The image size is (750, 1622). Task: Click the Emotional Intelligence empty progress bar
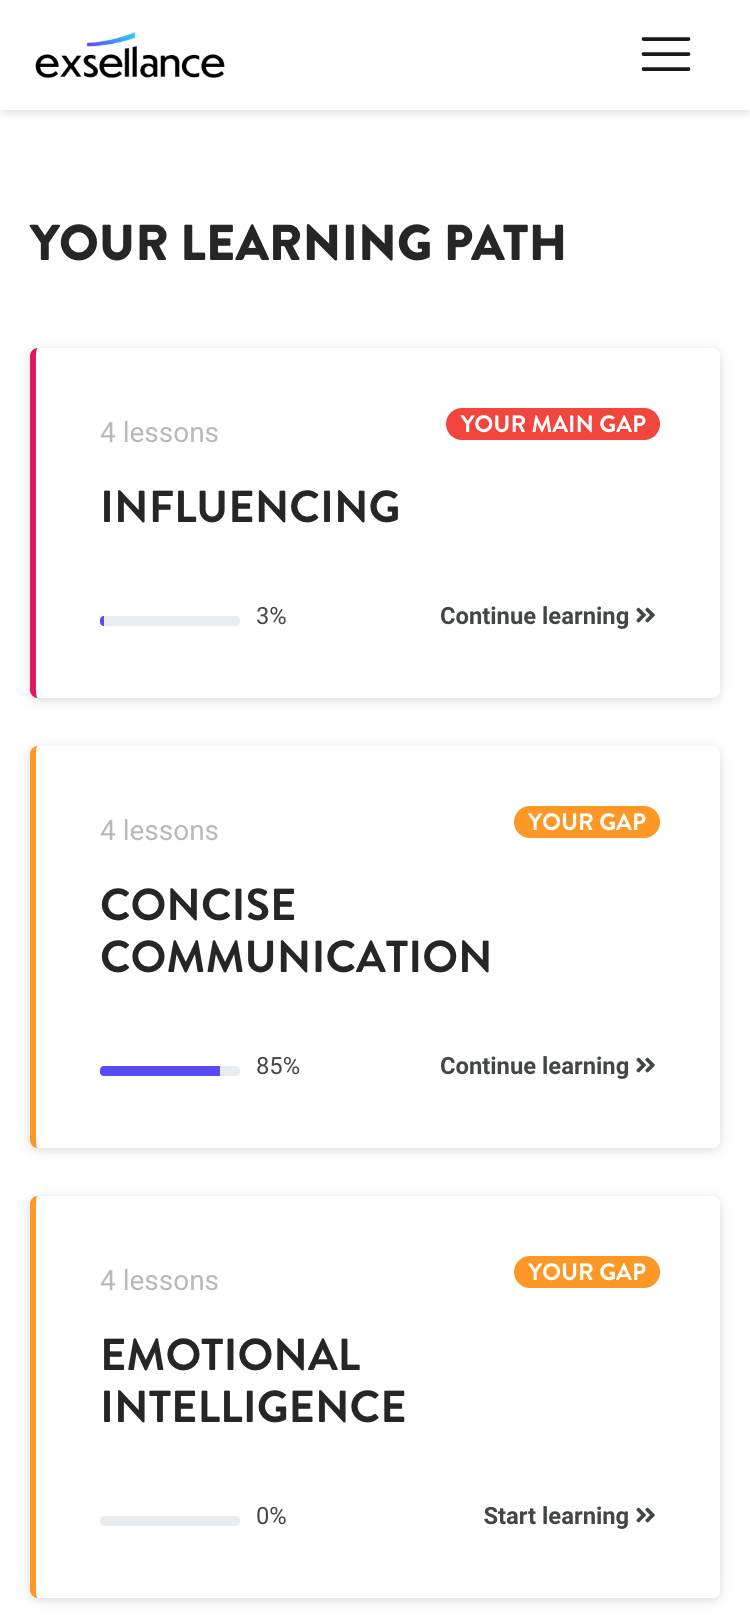click(170, 1521)
